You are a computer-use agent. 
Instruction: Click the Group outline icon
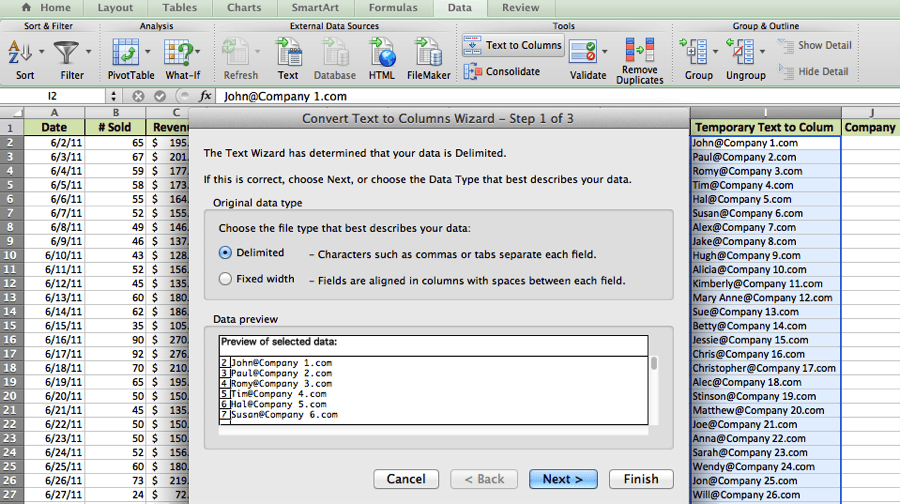pyautogui.click(x=694, y=51)
